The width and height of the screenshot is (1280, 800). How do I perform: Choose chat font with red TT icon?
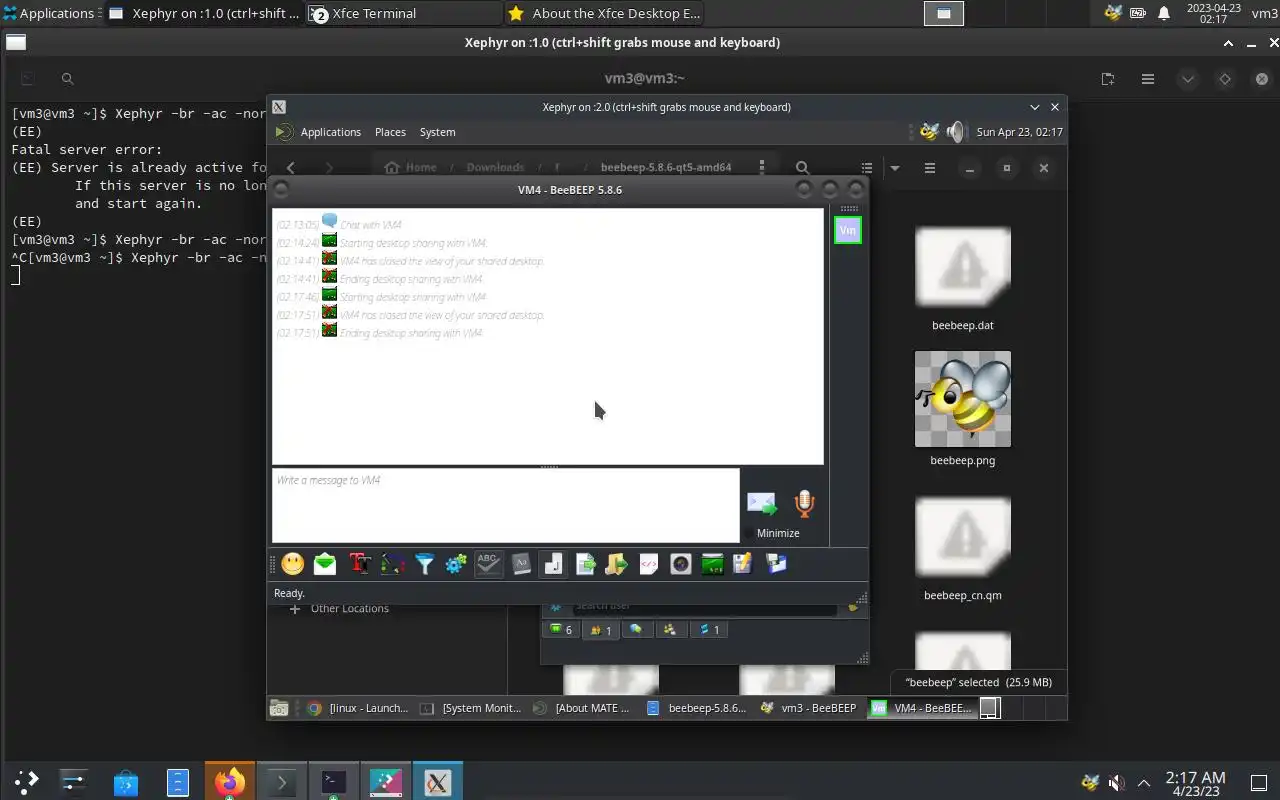(360, 564)
